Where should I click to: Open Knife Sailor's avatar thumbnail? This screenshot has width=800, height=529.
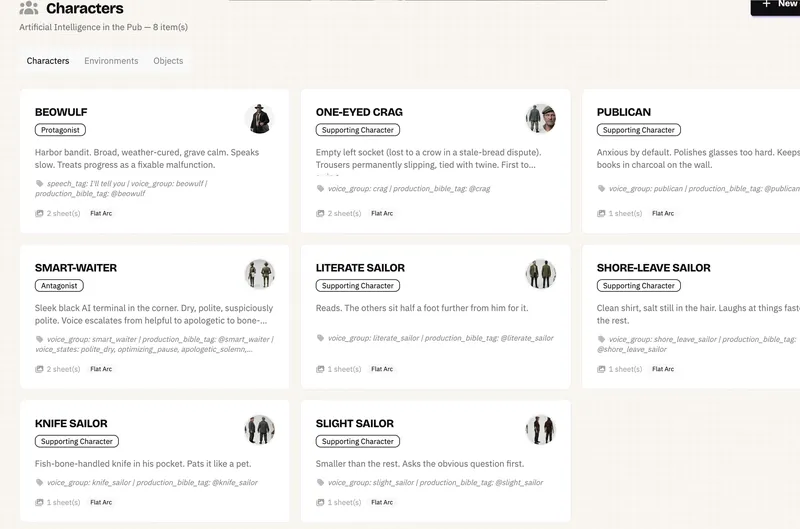pyautogui.click(x=260, y=430)
